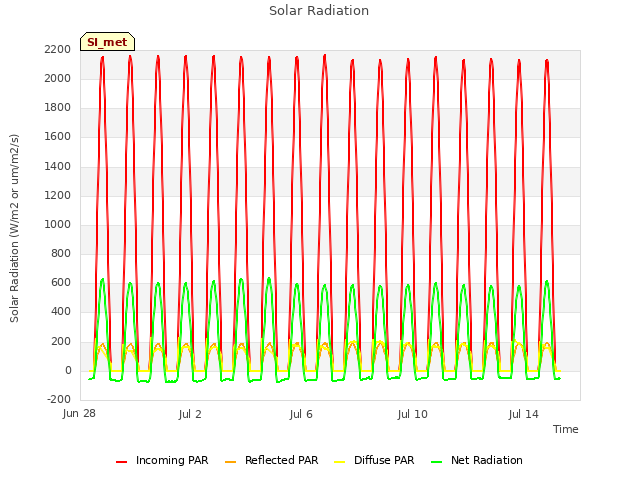Click the 2200 y-axis tick value
Viewport: 640px width, 480px height.
(58, 49)
